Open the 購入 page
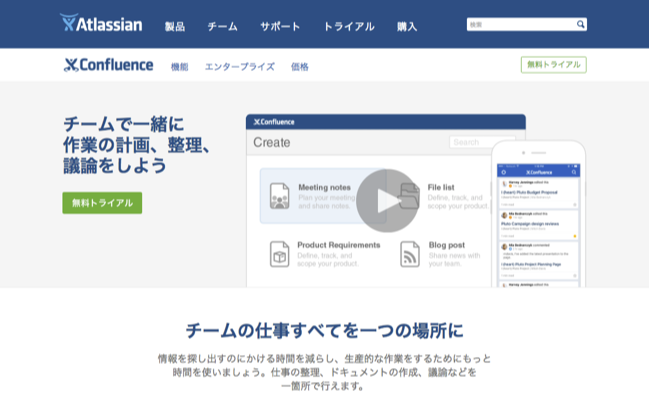This screenshot has height=407, width=649. point(407,26)
